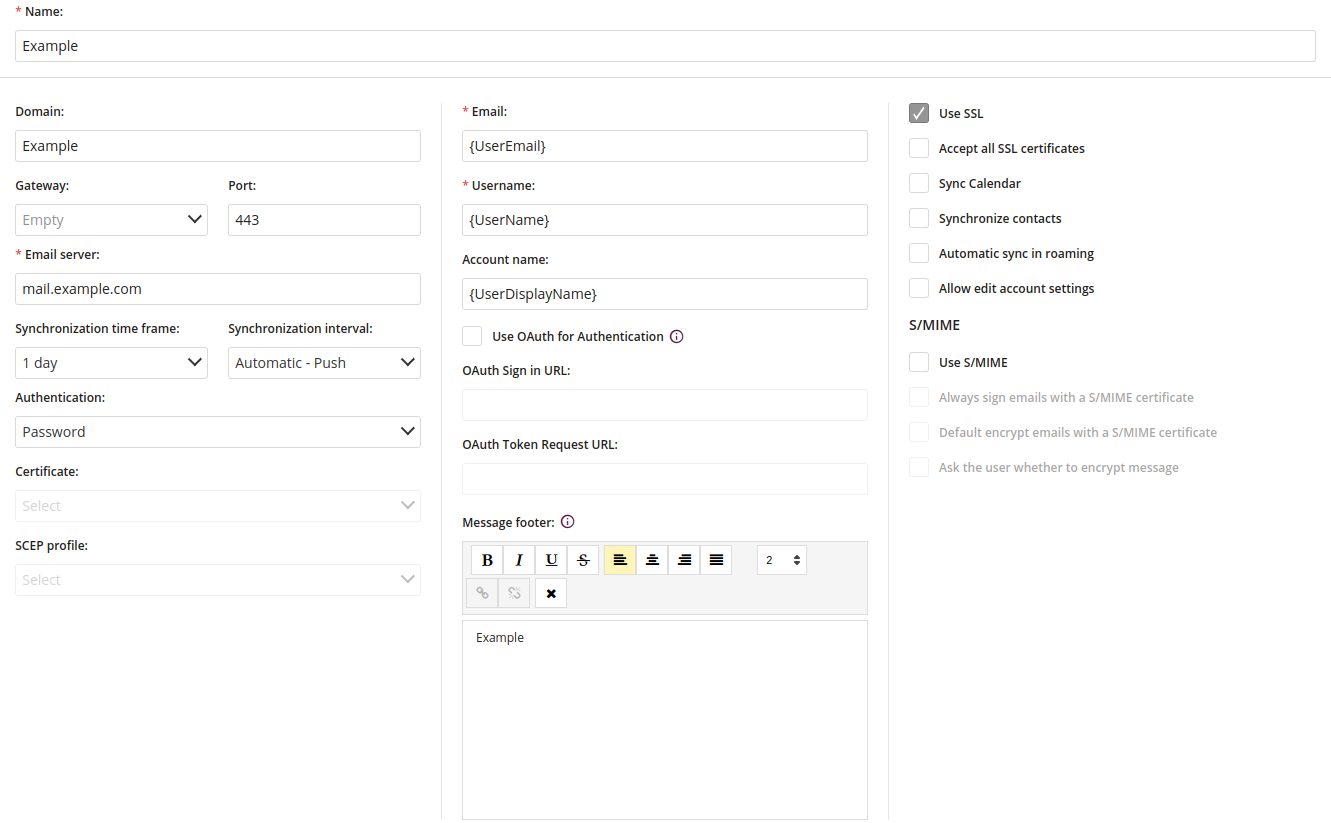
Task: Open Synchronization interval dropdown
Action: click(324, 363)
